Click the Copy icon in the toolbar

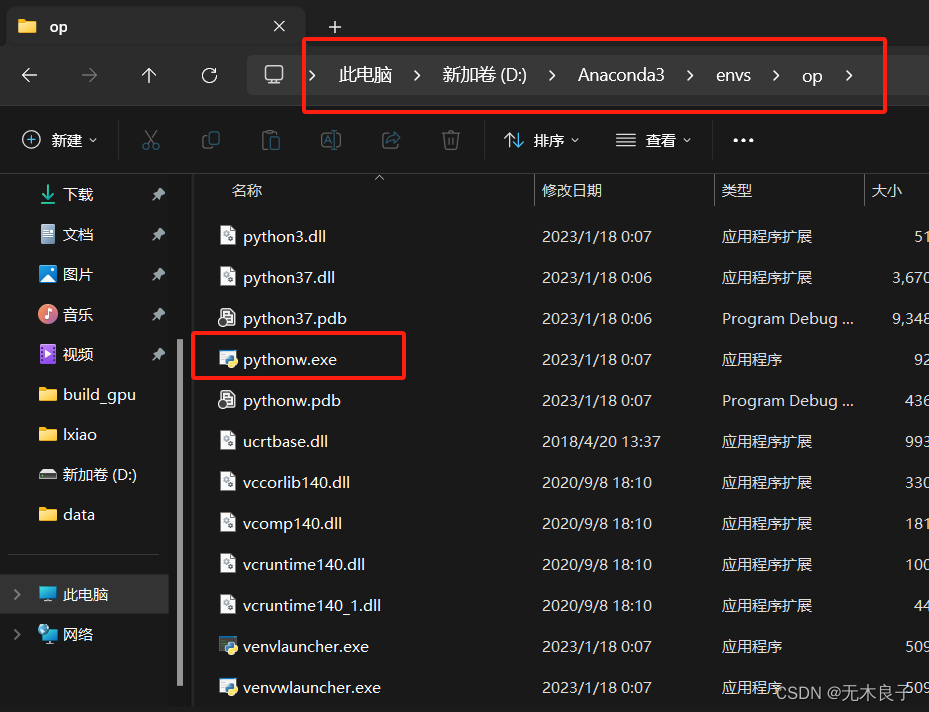pos(211,140)
